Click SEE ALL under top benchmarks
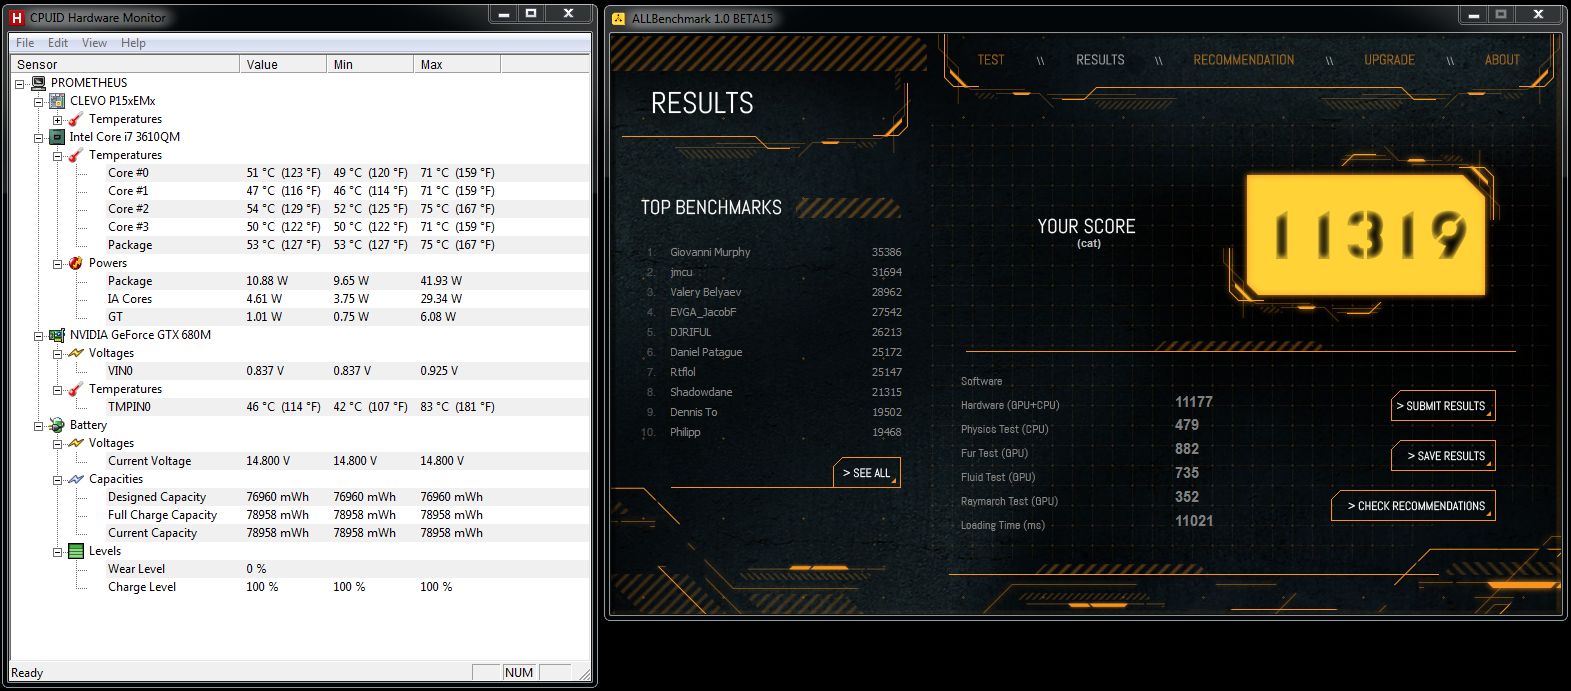This screenshot has height=691, width=1571. pyautogui.click(x=867, y=473)
